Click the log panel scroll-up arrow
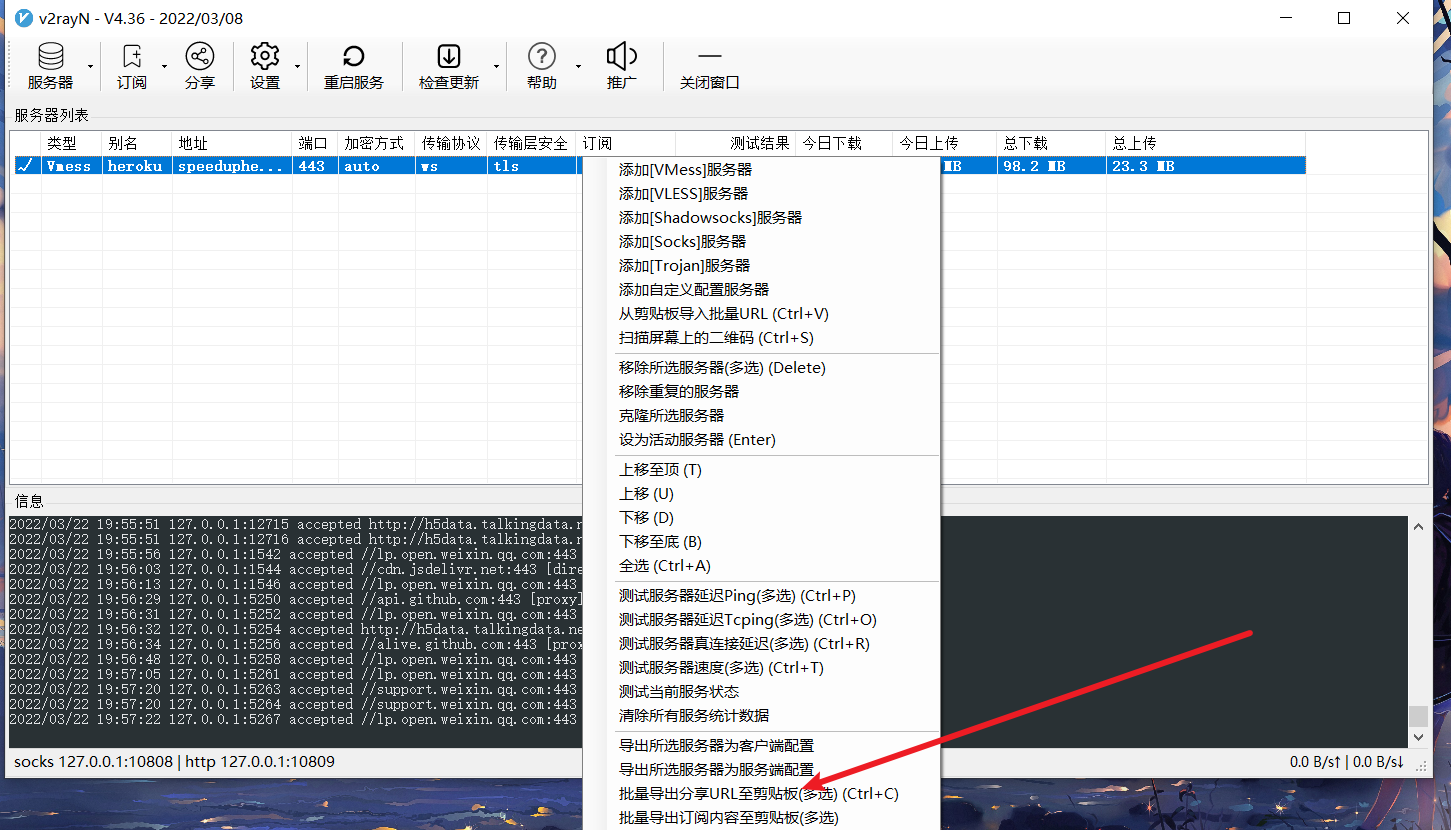Image resolution: width=1451 pixels, height=830 pixels. pyautogui.click(x=1418, y=526)
